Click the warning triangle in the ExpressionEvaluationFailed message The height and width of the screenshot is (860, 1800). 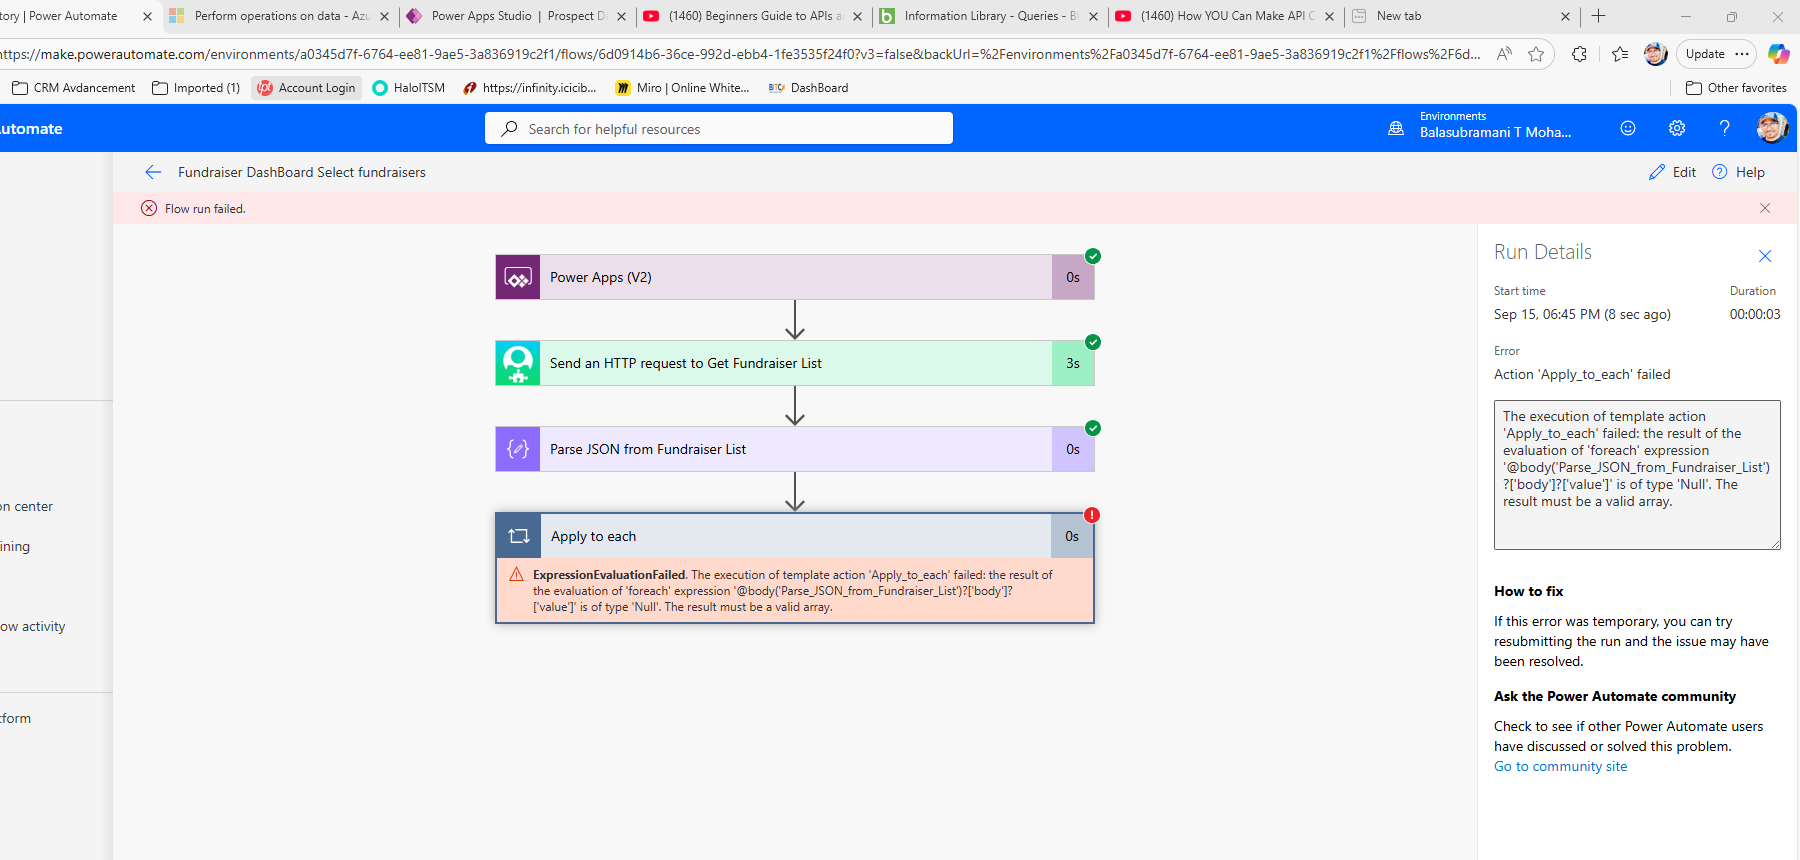click(x=517, y=574)
